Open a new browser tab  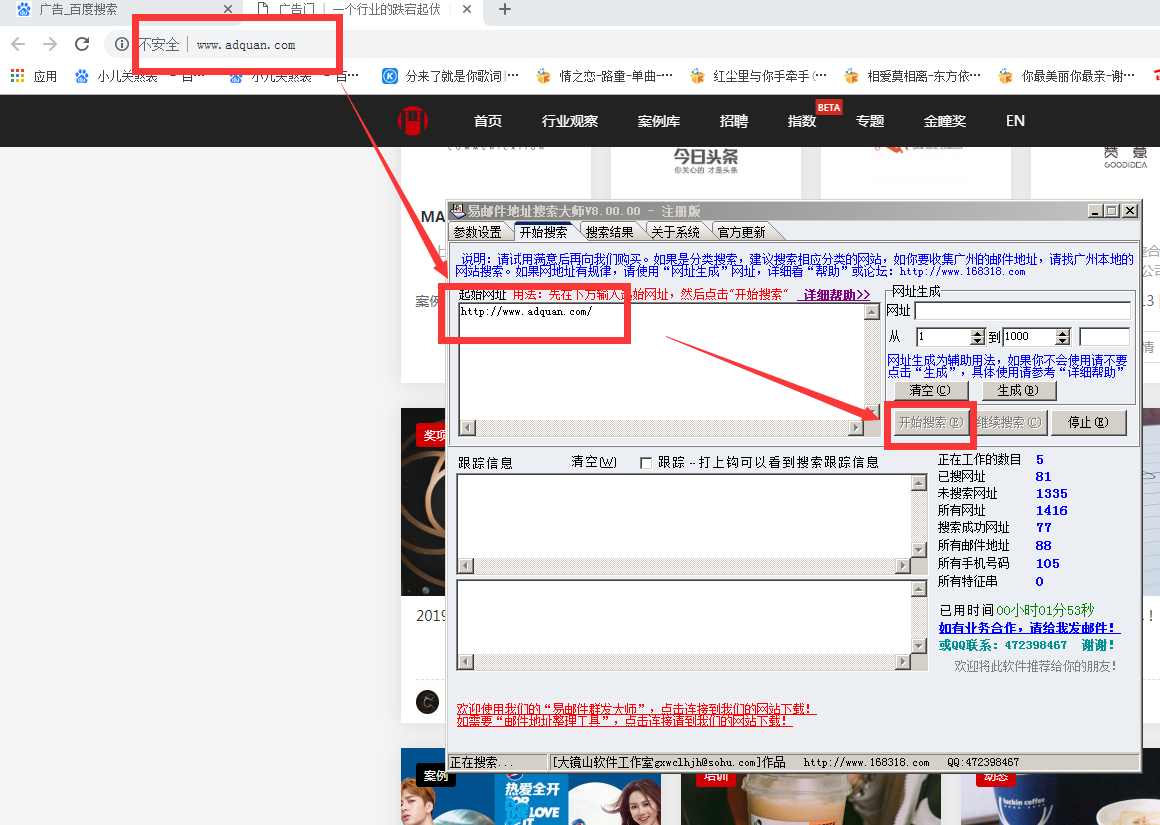[x=505, y=10]
